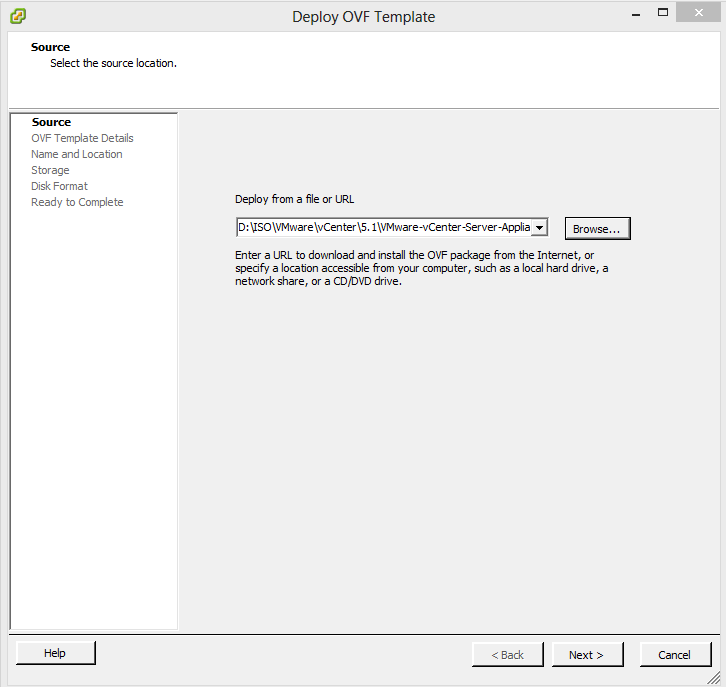Click the vSphere icon in title bar
Screen dimensions: 726x687
[18, 16]
